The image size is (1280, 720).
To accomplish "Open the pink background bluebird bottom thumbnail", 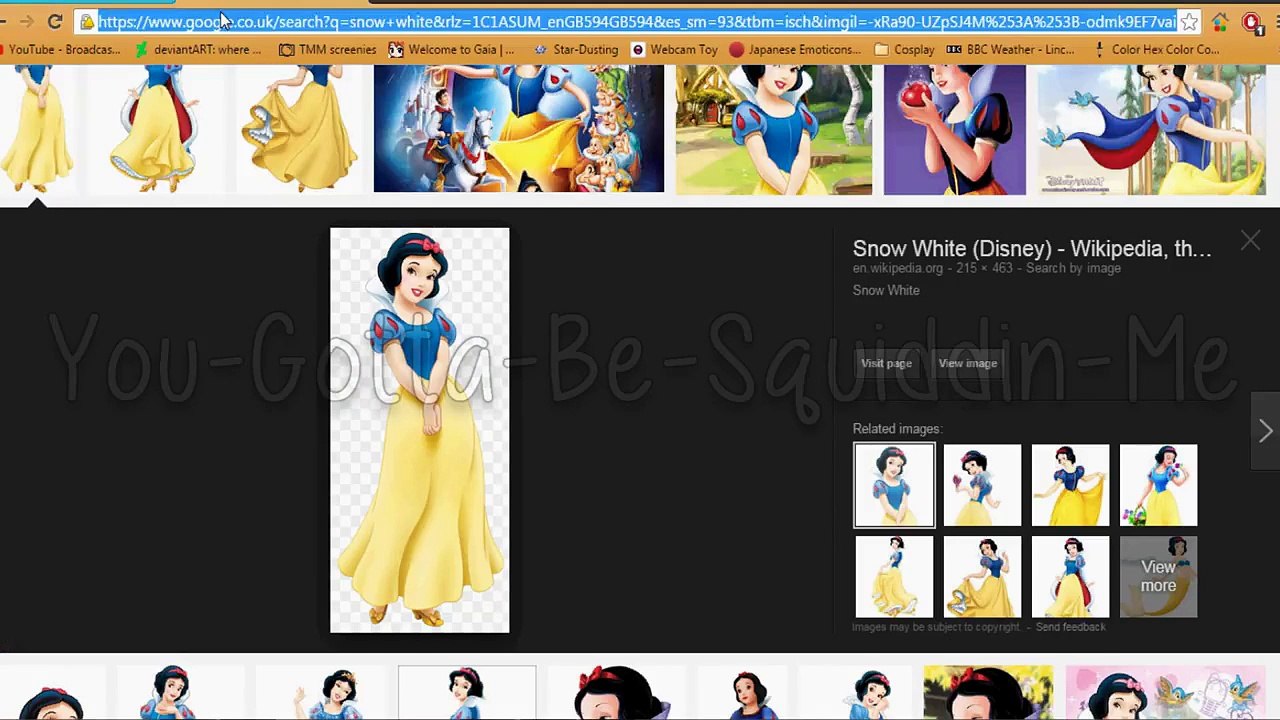I will [x=1165, y=693].
